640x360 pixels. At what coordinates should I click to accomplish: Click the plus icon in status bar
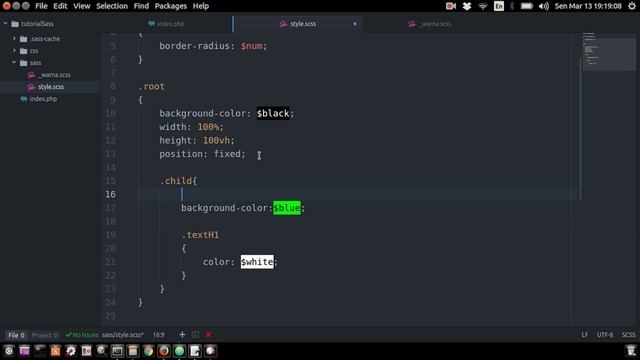point(182,335)
